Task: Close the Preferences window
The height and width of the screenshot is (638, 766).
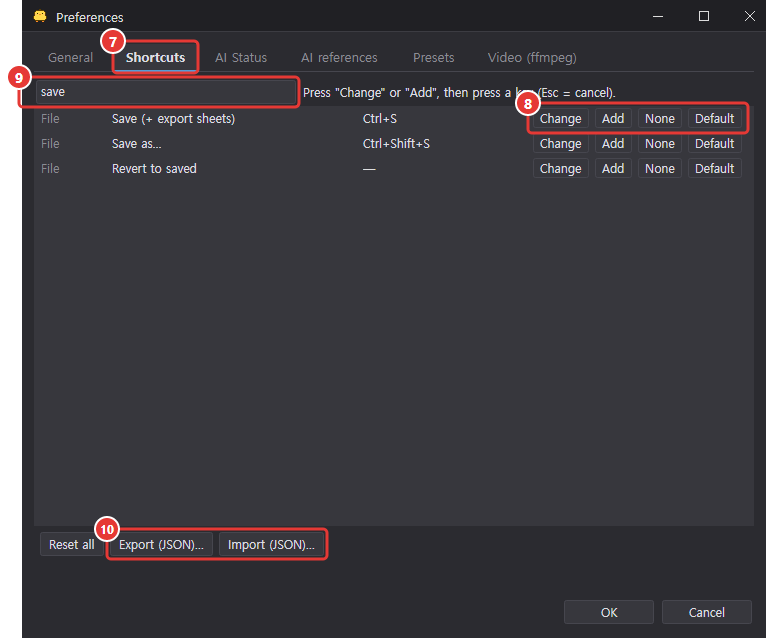Action: coord(749,16)
